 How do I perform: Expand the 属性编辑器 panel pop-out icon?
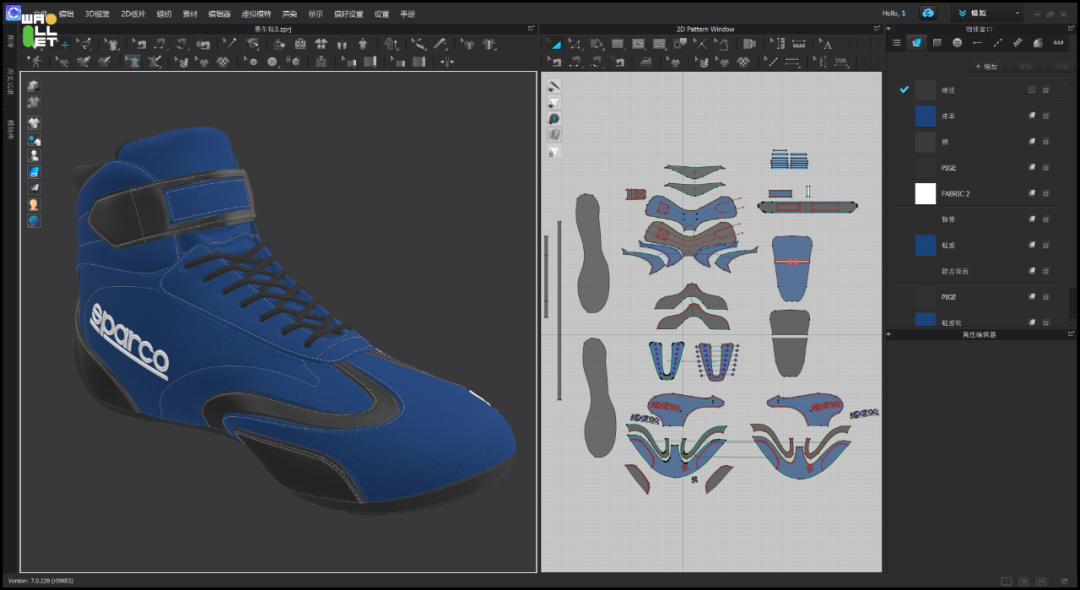pyautogui.click(x=1072, y=334)
